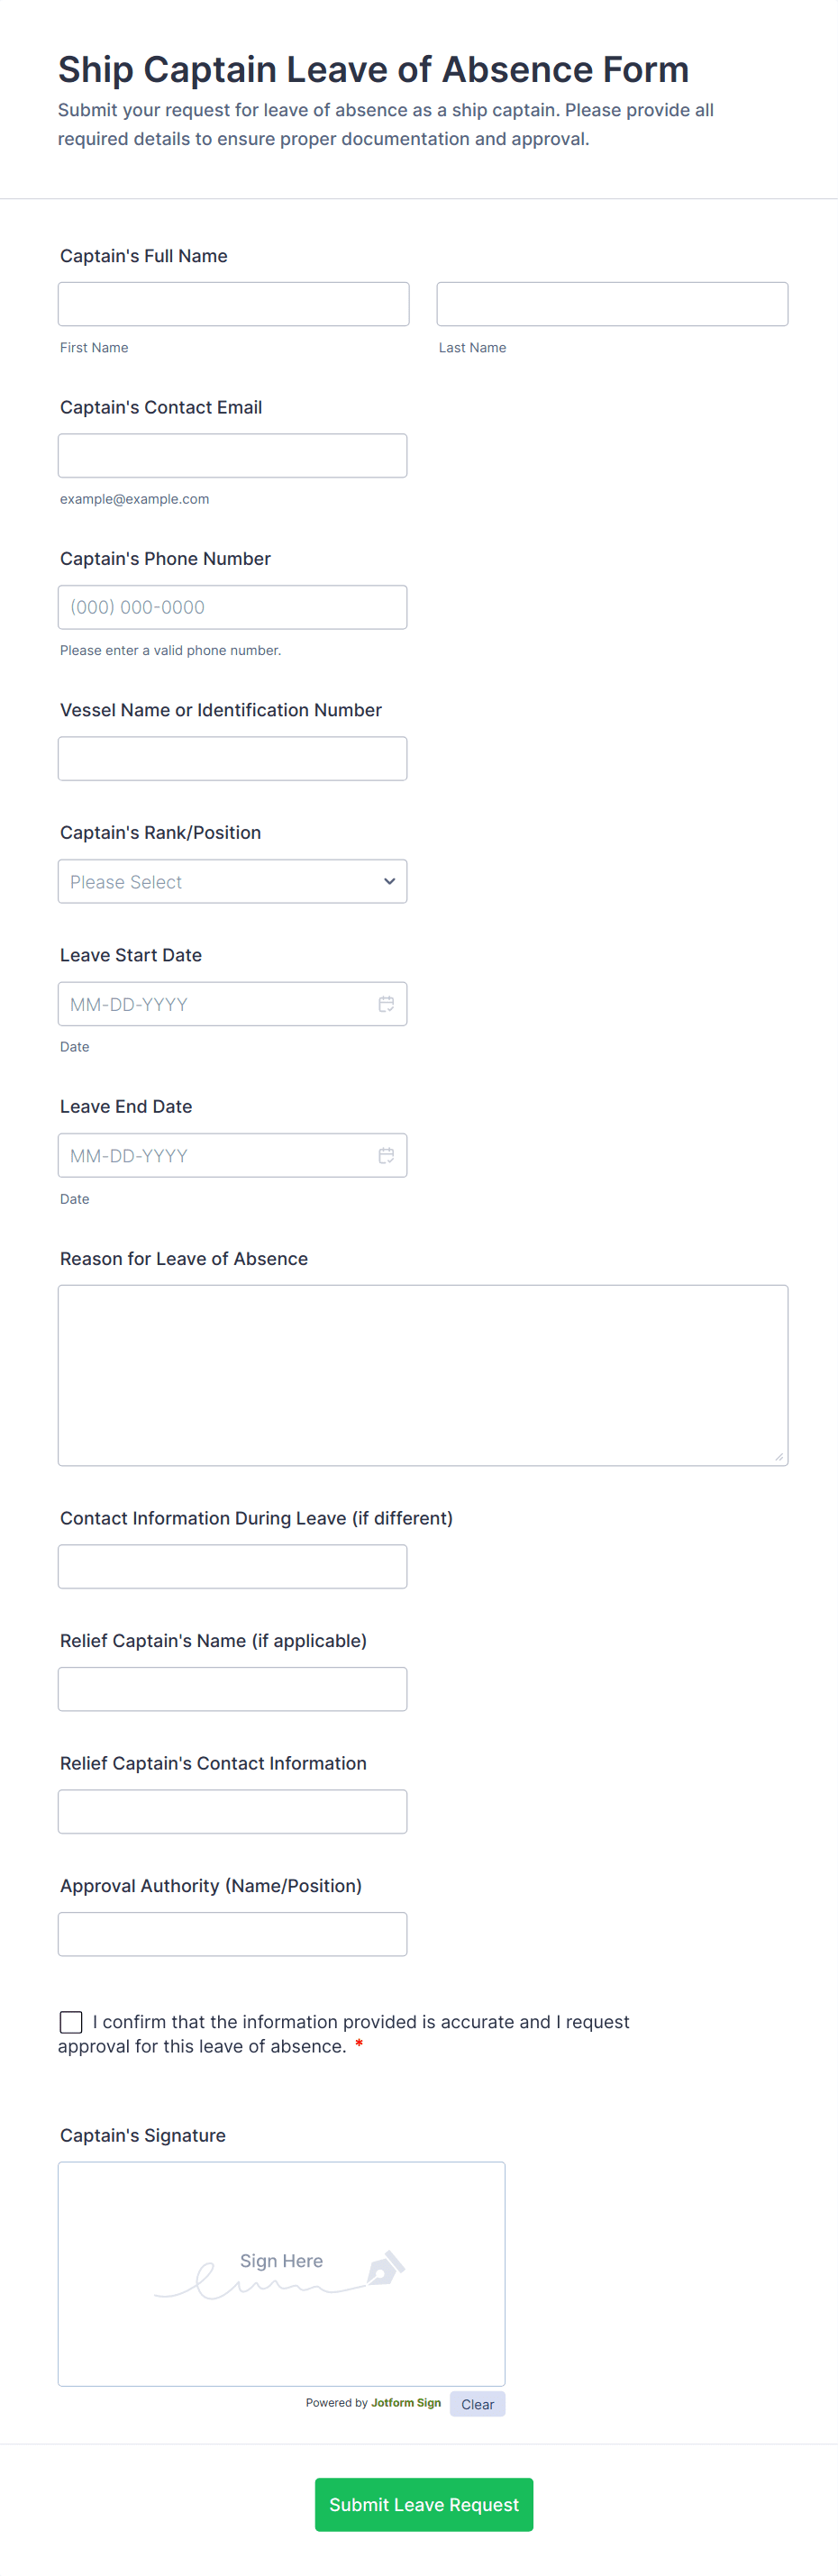Screen dimensions: 838x2576
Task: Focus the Contact Information During Leave field
Action: (232, 1567)
